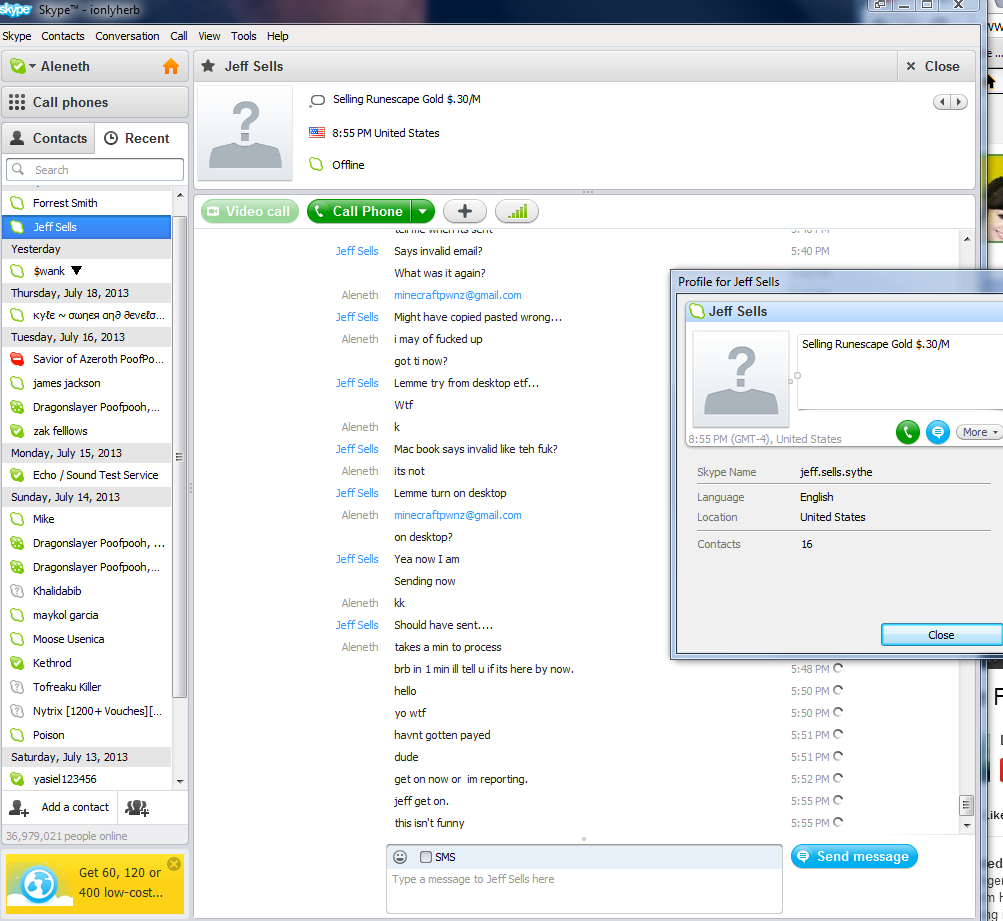Open the Conversation menu
The image size is (1003, 921).
tap(127, 36)
